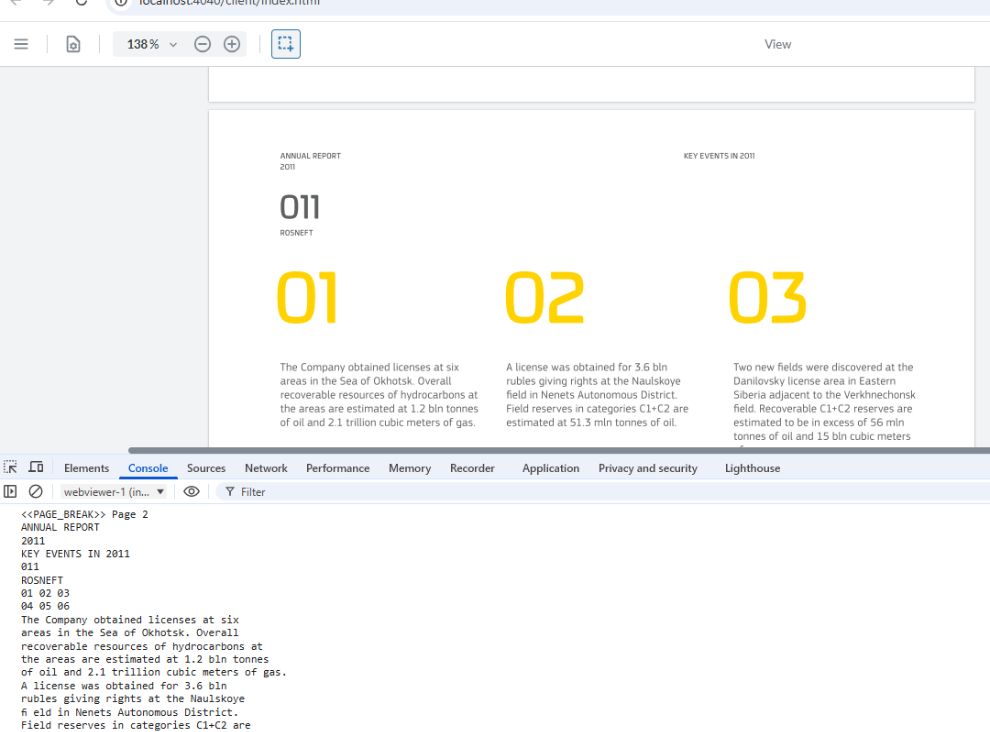Switch to the Recorder tab
Viewport: 990px width, 732px height.
tap(472, 468)
